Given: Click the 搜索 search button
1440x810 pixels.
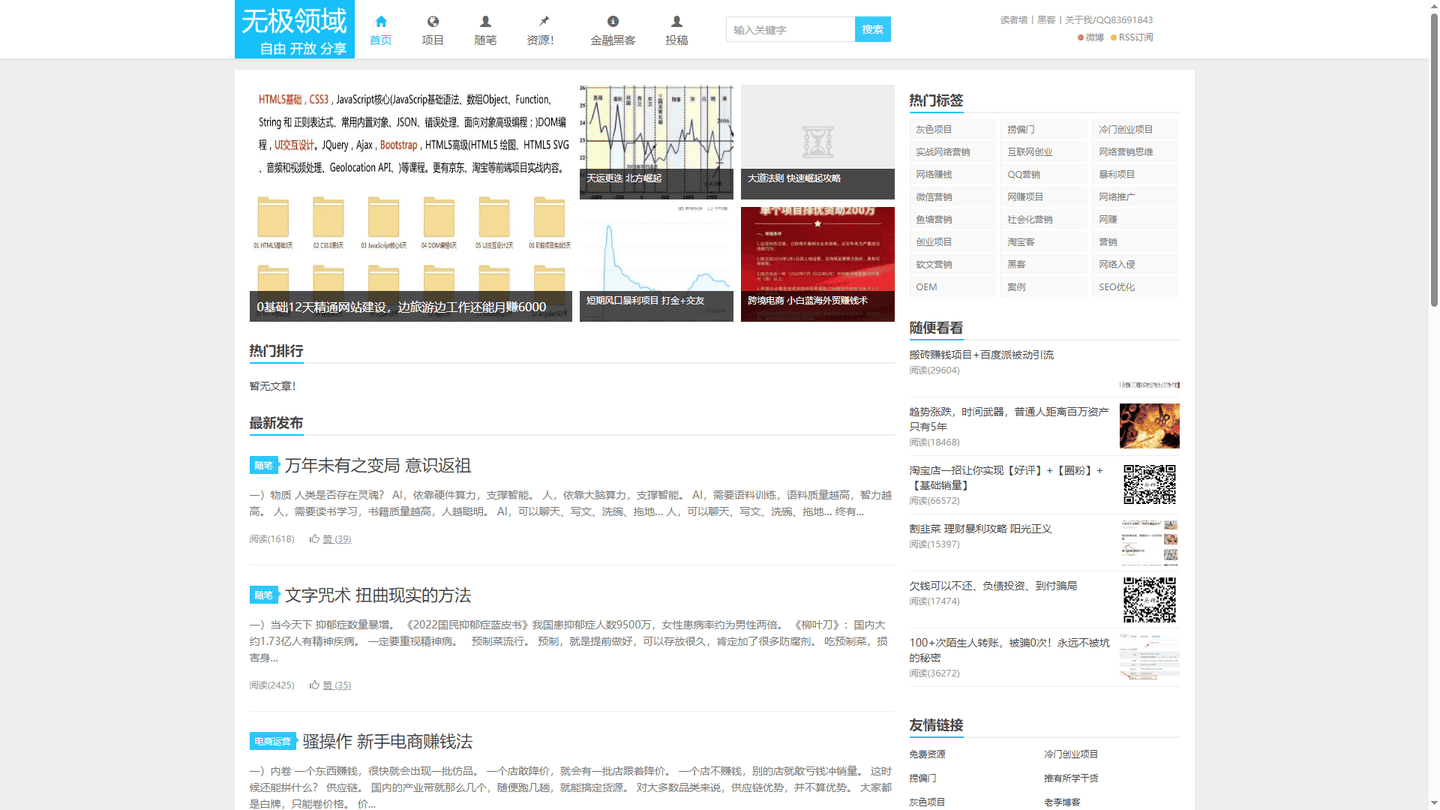Looking at the screenshot, I should click(872, 29).
